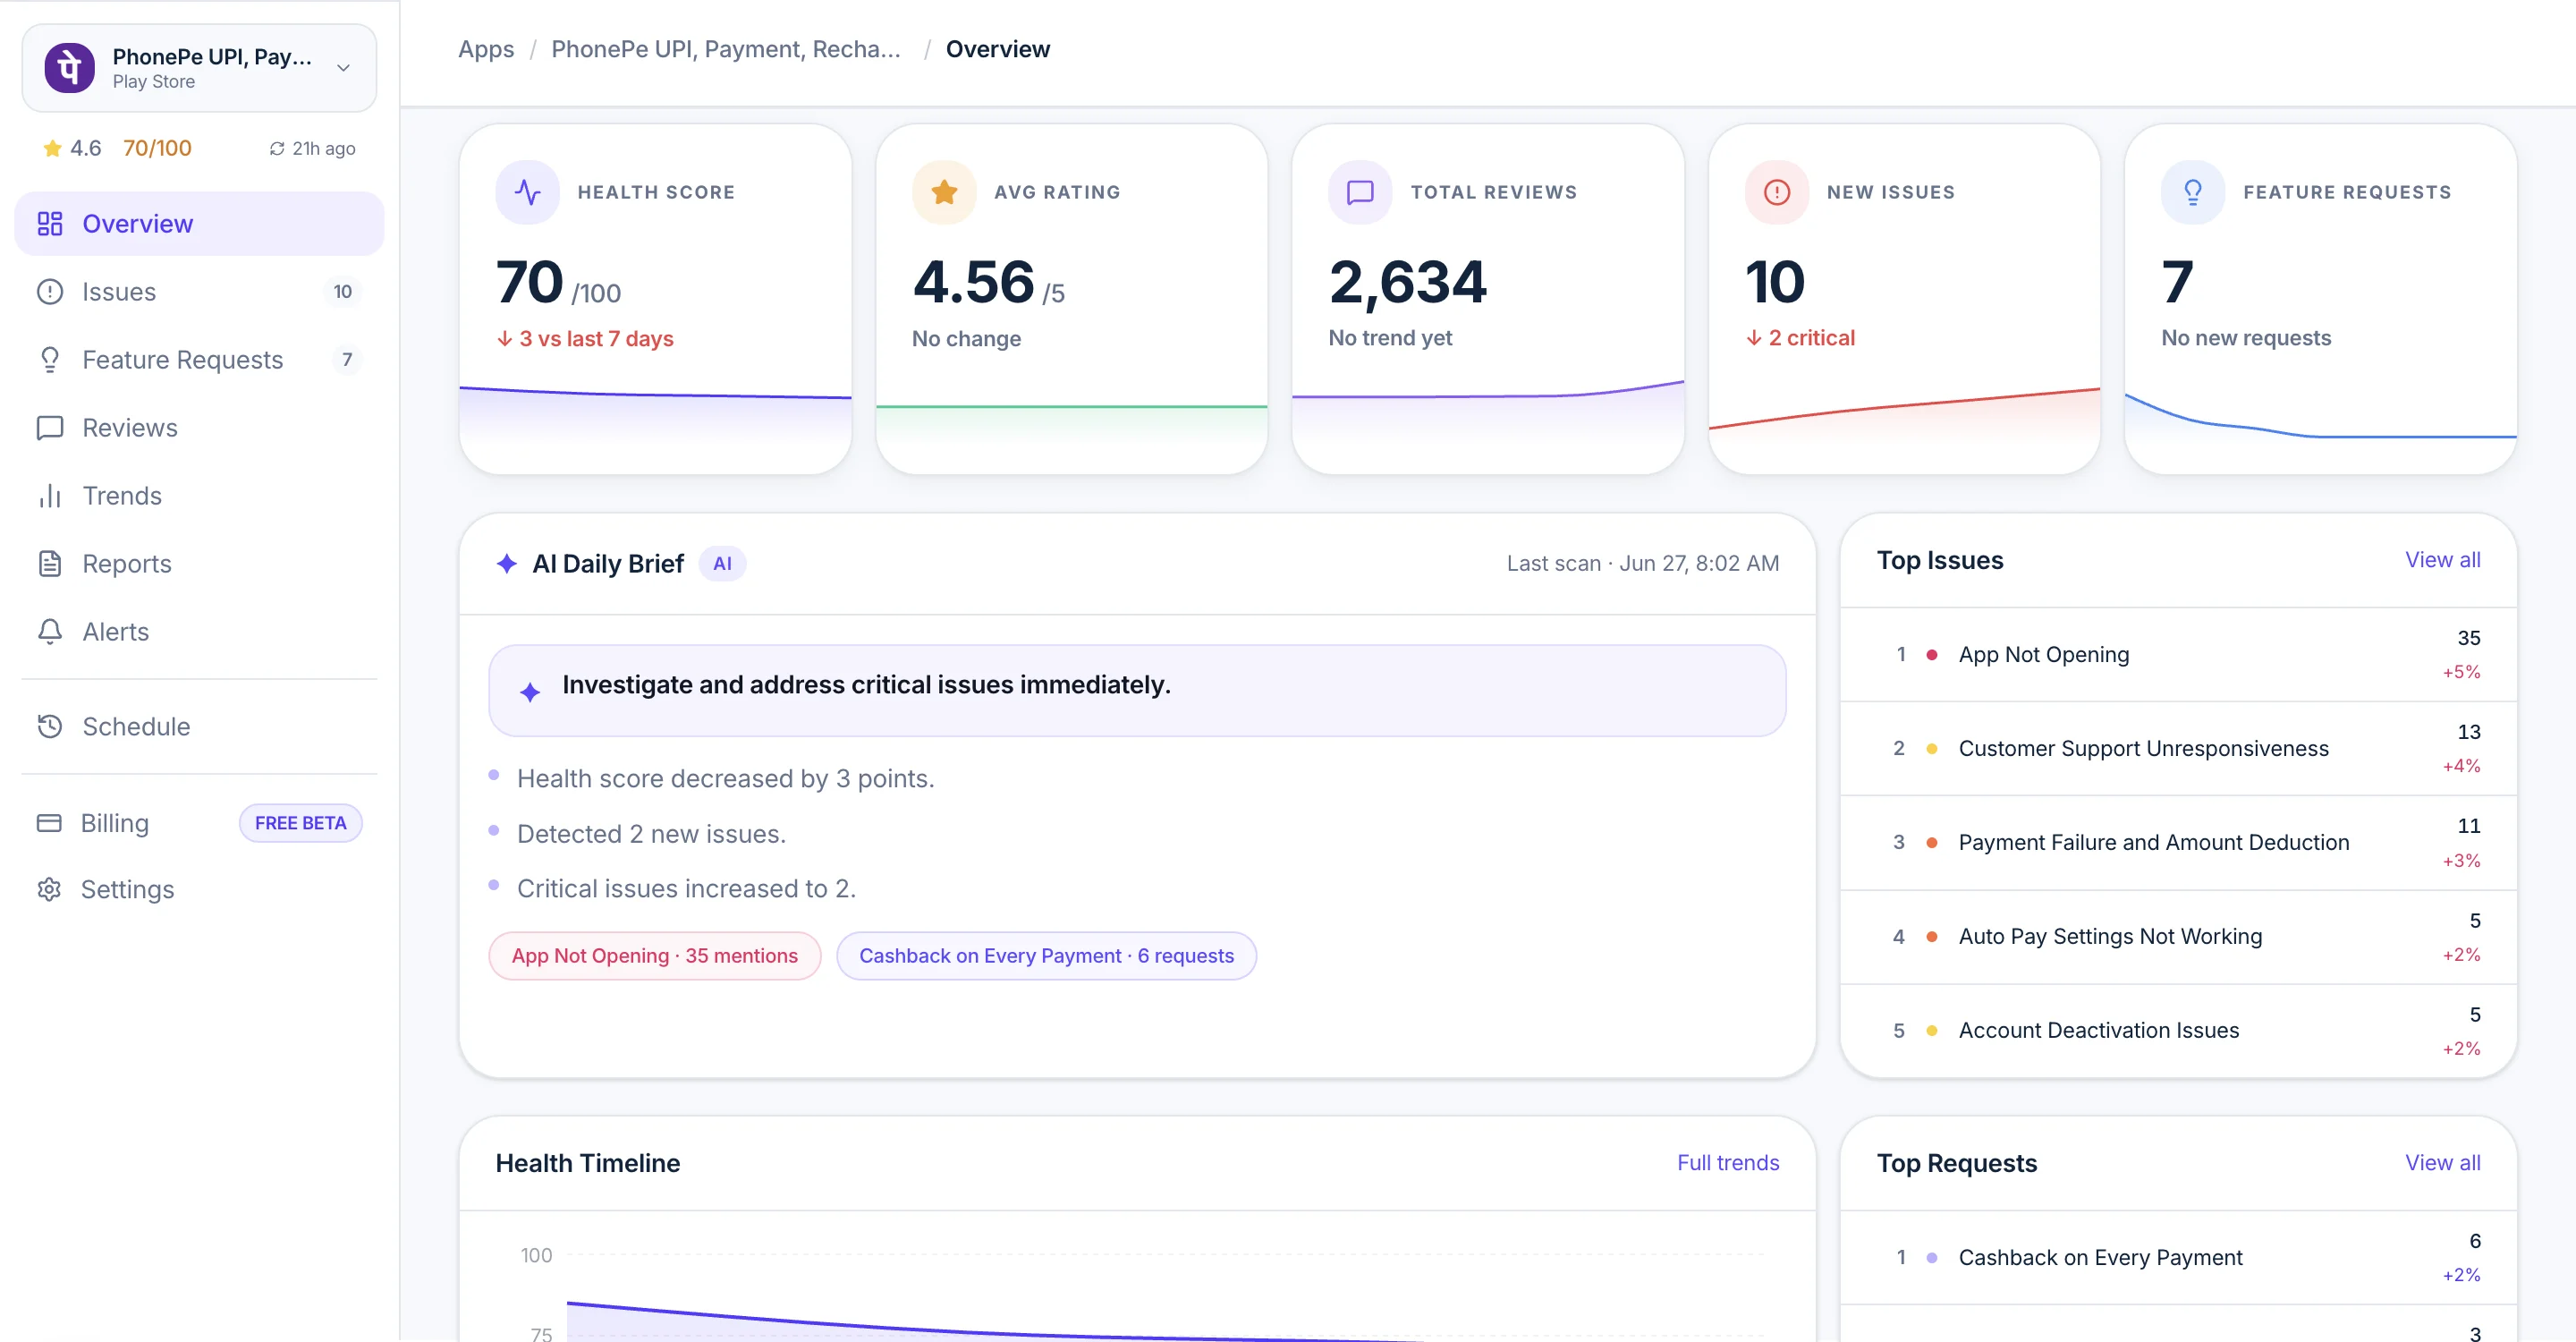
Task: Click the Settings gear sidebar icon
Action: (x=49, y=889)
